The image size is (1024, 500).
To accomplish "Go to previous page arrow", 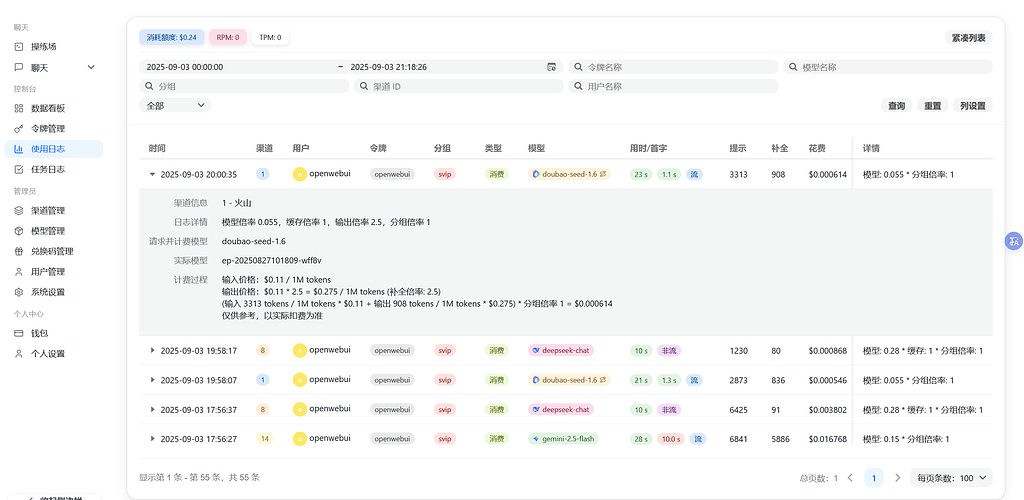I will pos(850,478).
